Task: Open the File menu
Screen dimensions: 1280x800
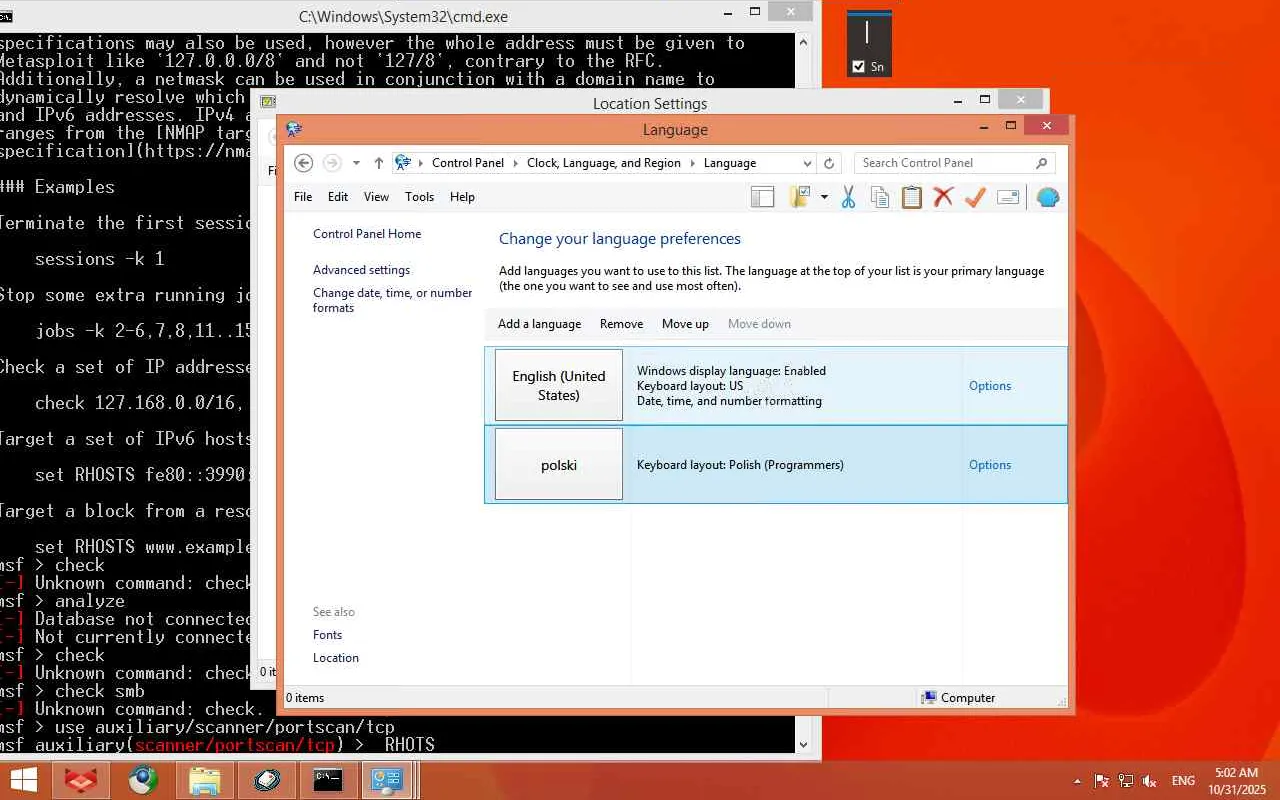Action: [303, 197]
